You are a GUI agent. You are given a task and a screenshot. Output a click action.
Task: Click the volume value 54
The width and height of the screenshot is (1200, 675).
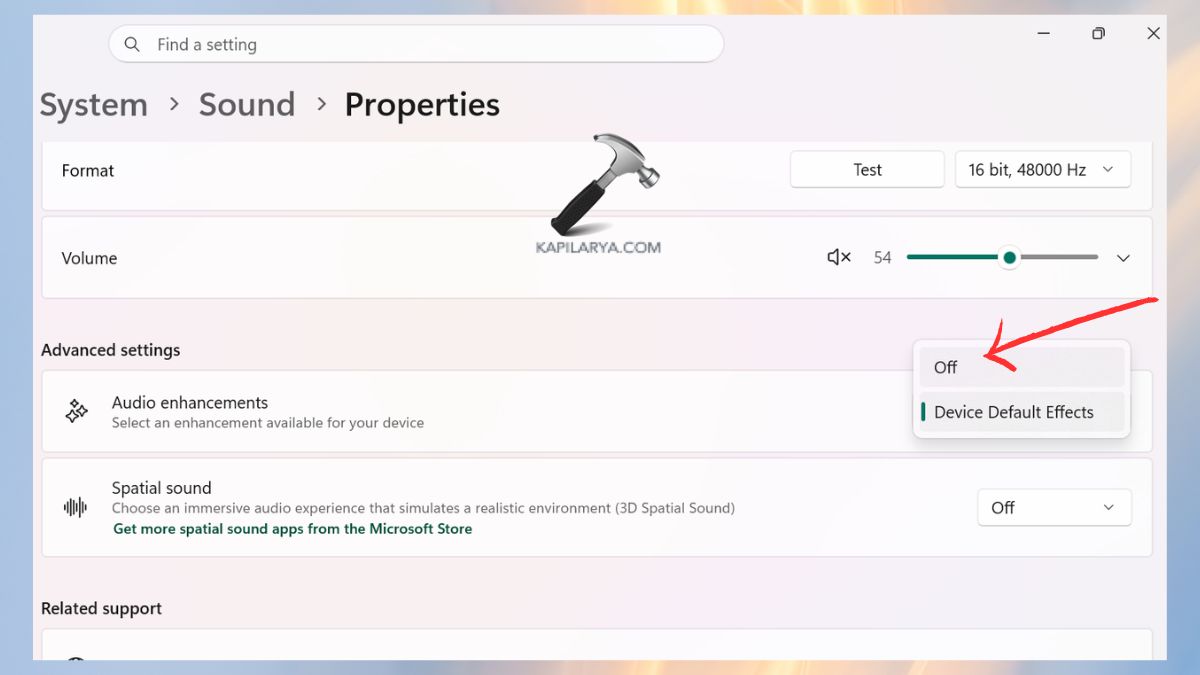point(882,258)
